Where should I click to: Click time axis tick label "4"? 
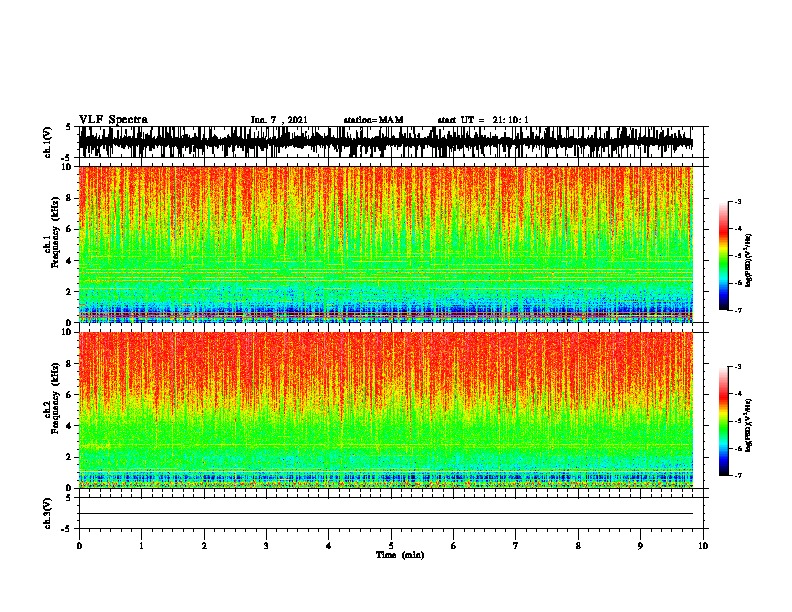coord(329,546)
